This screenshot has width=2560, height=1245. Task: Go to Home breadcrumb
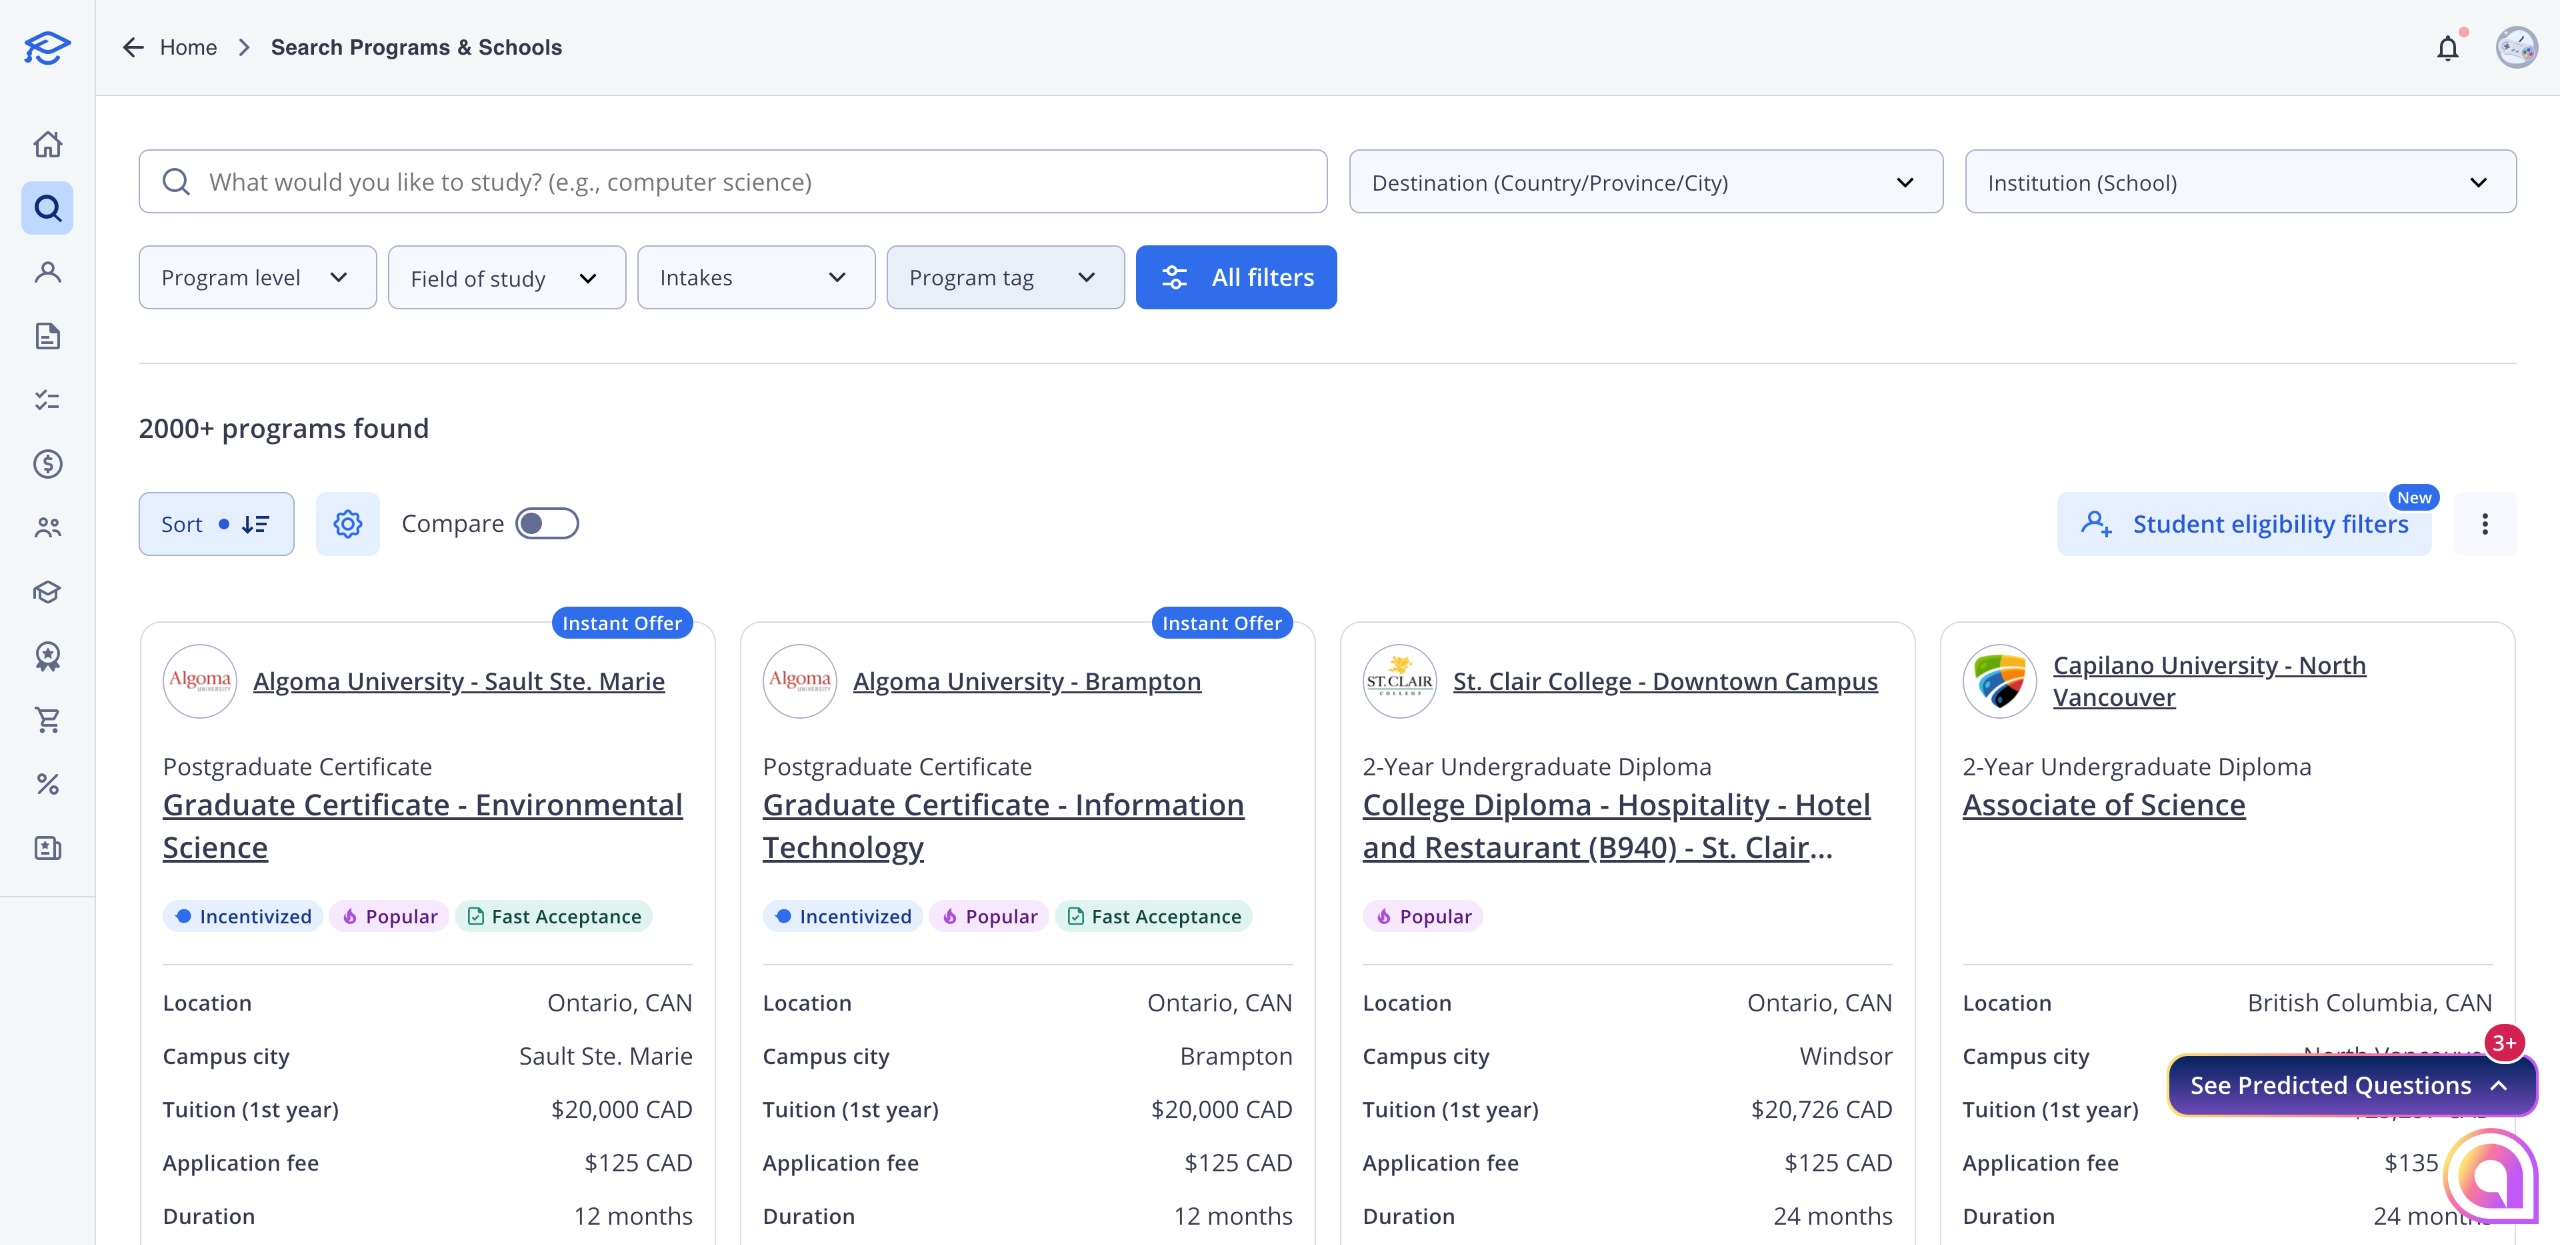[188, 48]
